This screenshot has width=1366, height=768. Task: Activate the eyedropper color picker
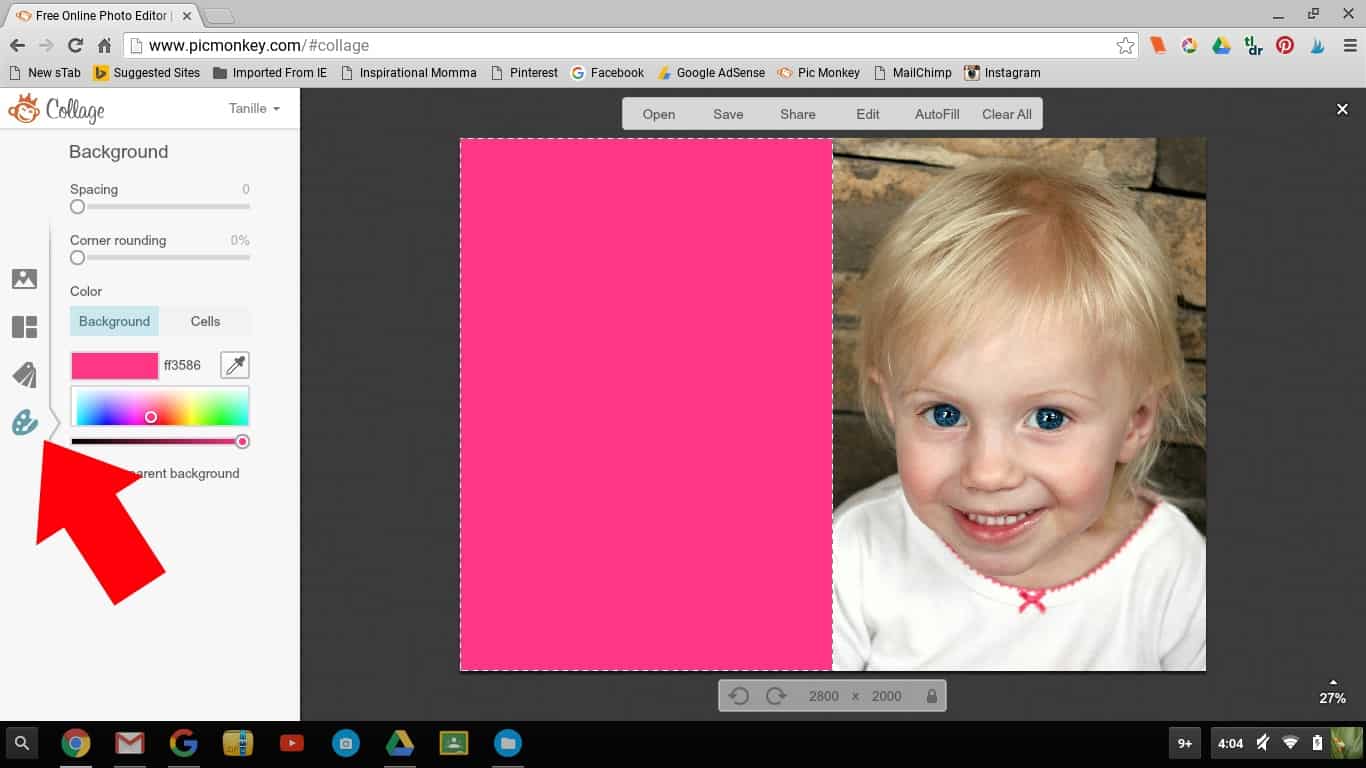tap(235, 365)
